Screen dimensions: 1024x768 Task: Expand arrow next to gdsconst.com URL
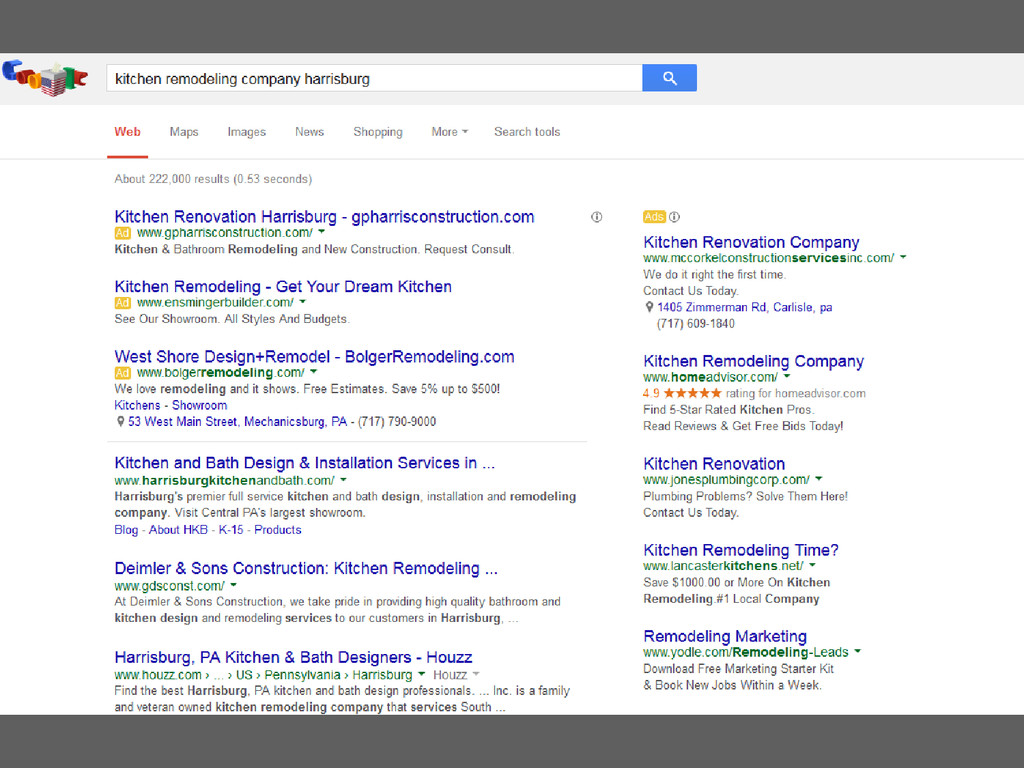tap(234, 585)
